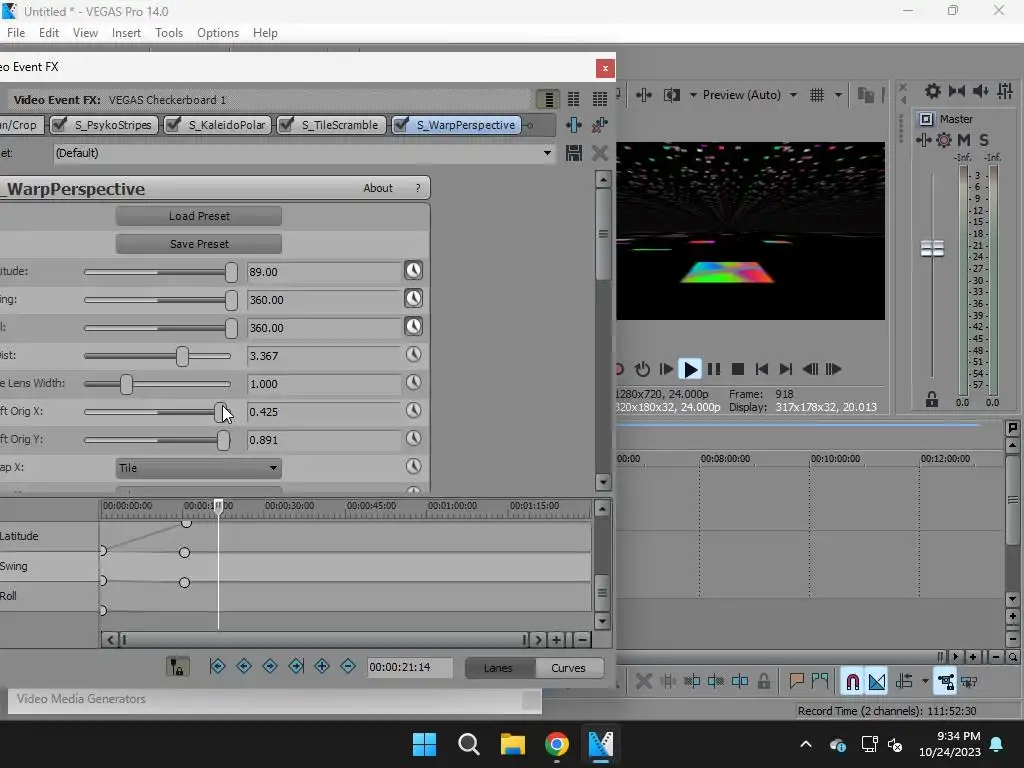Insert a region with green flags icon

[x=820, y=682]
